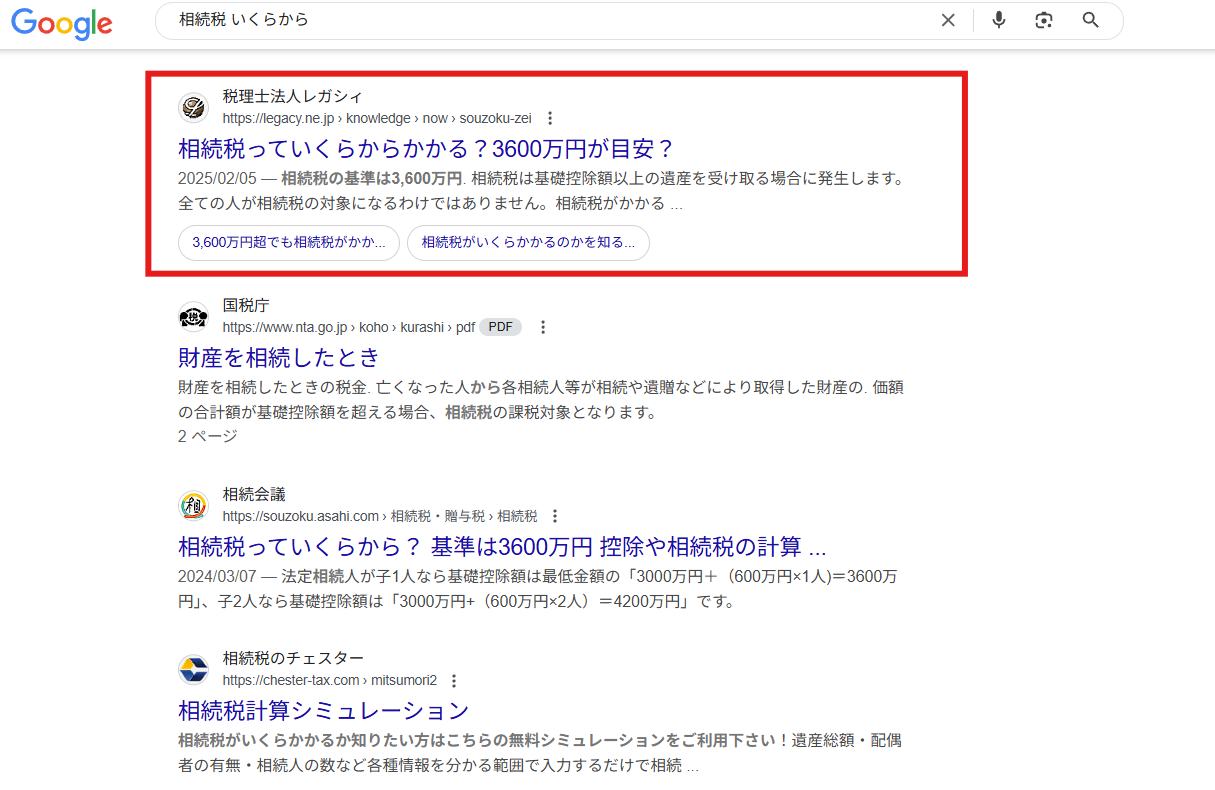Image resolution: width=1215 pixels, height=790 pixels.
Task: Click the site name 税理士法人レガシィ
Action: 293,96
